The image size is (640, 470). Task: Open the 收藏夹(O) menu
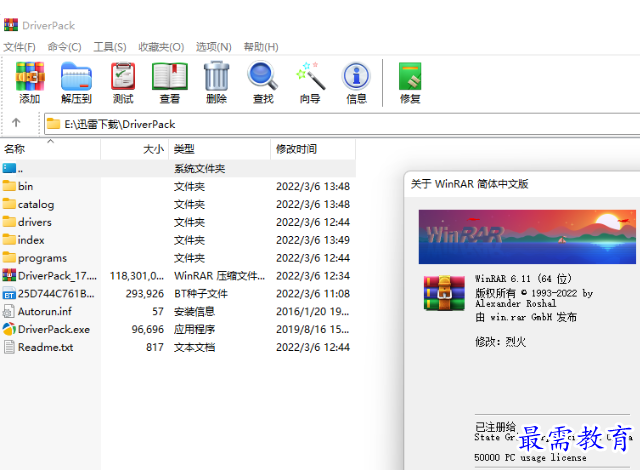(161, 47)
